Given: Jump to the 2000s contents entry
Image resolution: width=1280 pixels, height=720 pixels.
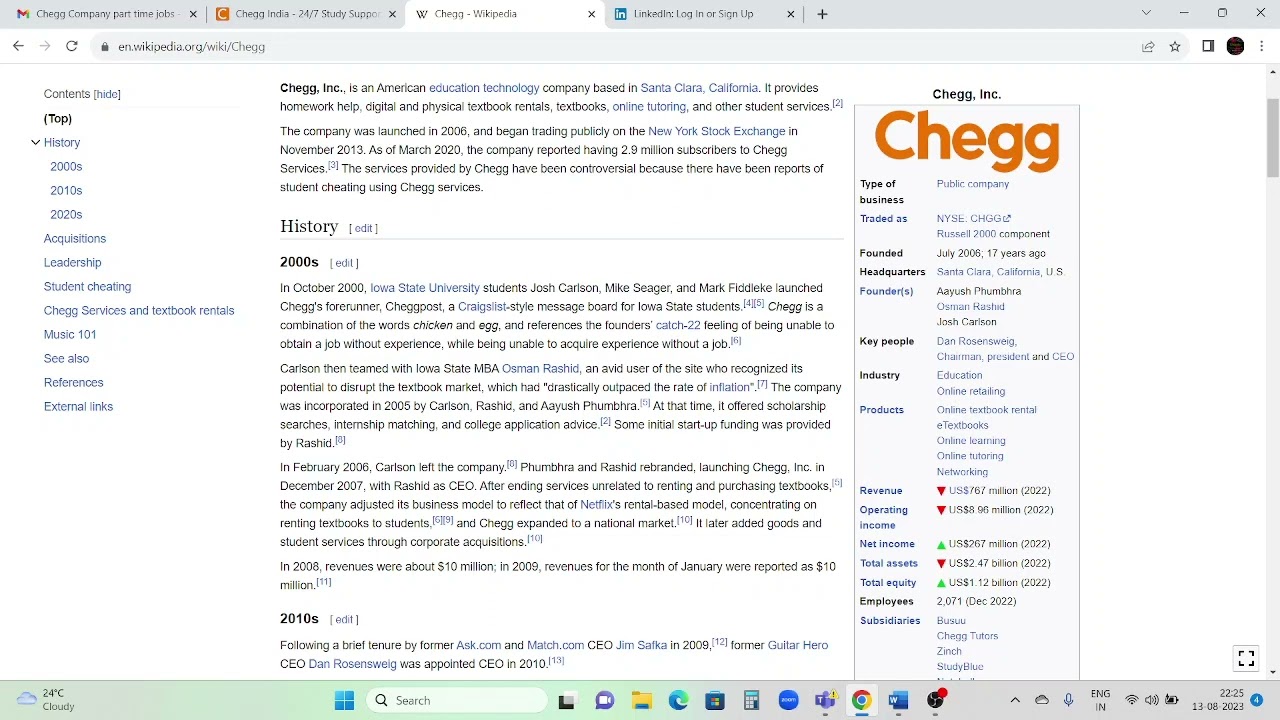Looking at the screenshot, I should (66, 166).
